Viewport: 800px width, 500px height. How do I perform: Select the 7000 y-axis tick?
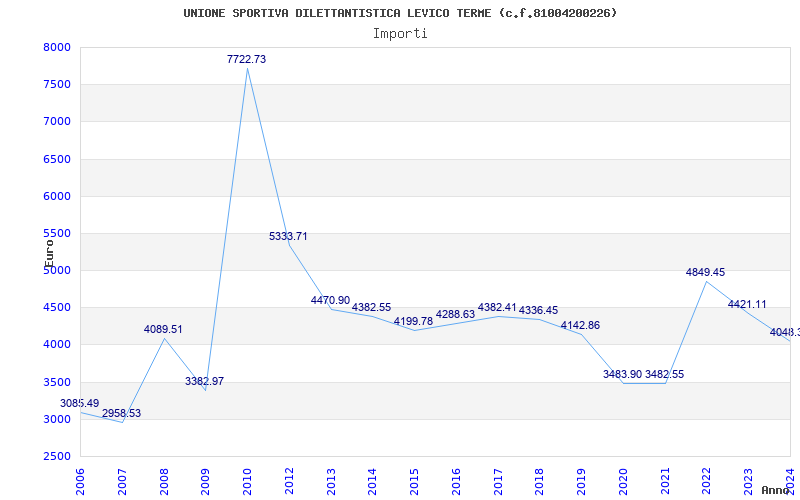click(x=55, y=121)
